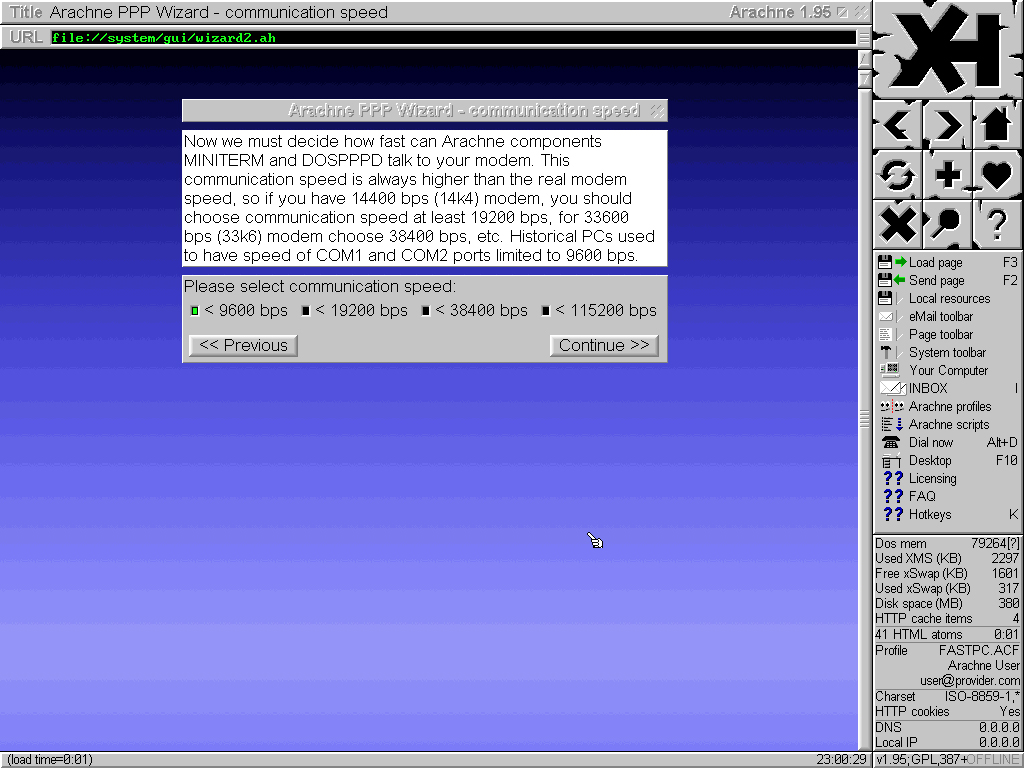Screen dimensions: 1024x768
Task: Click the Your Computer link text
Action: pyautogui.click(x=948, y=370)
